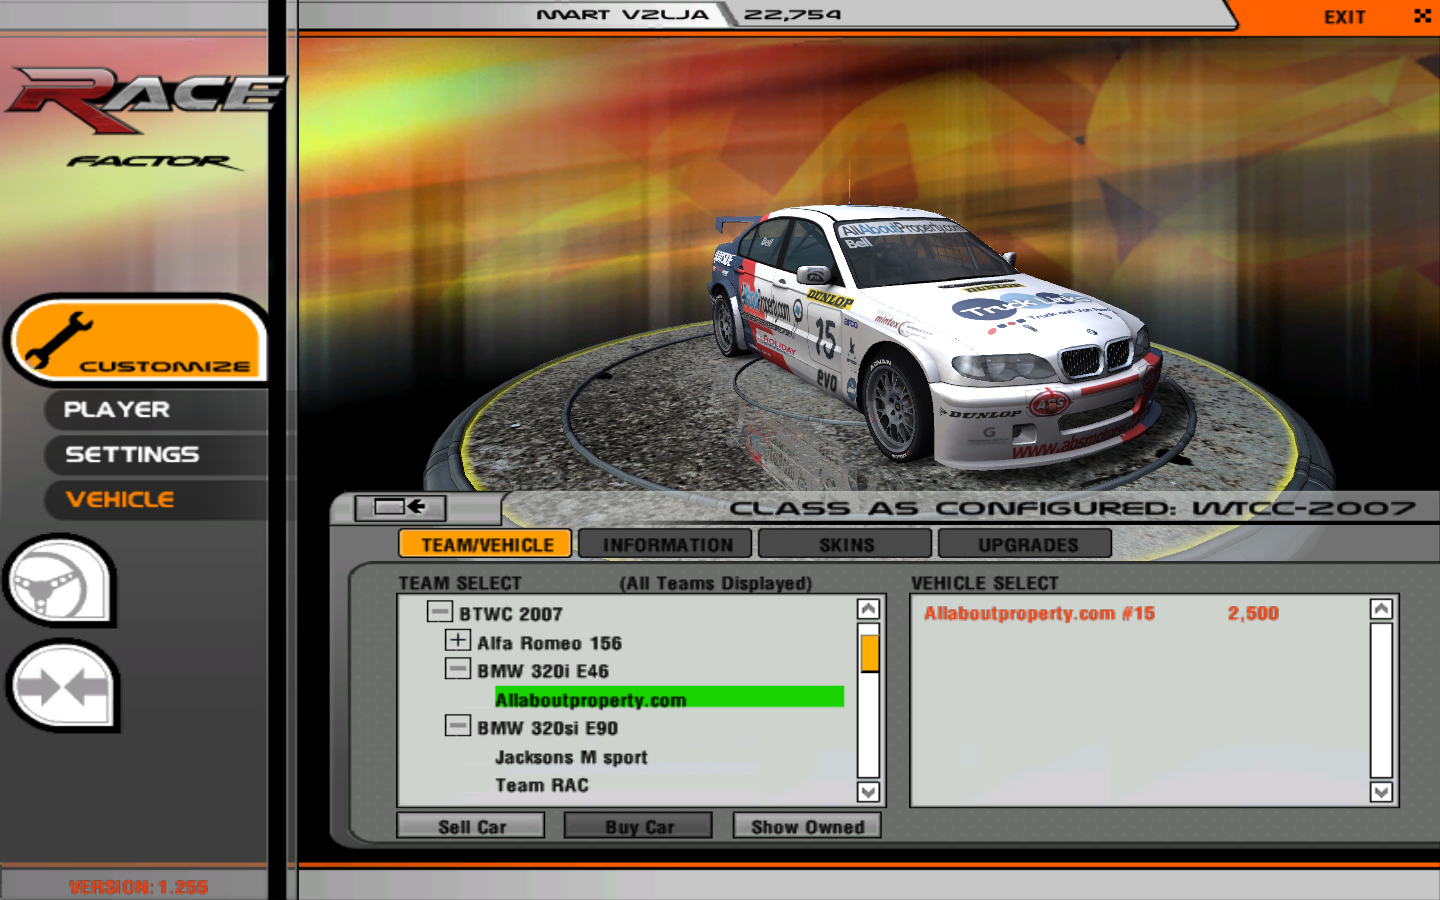Screen dimensions: 1440x900
Task: Select the BTWC 2007 series label
Action: (511, 614)
